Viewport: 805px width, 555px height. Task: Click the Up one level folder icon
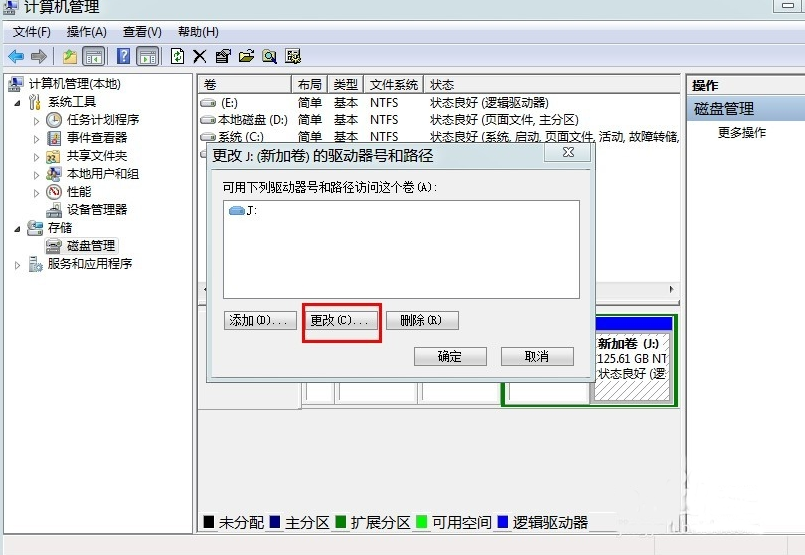tap(70, 56)
